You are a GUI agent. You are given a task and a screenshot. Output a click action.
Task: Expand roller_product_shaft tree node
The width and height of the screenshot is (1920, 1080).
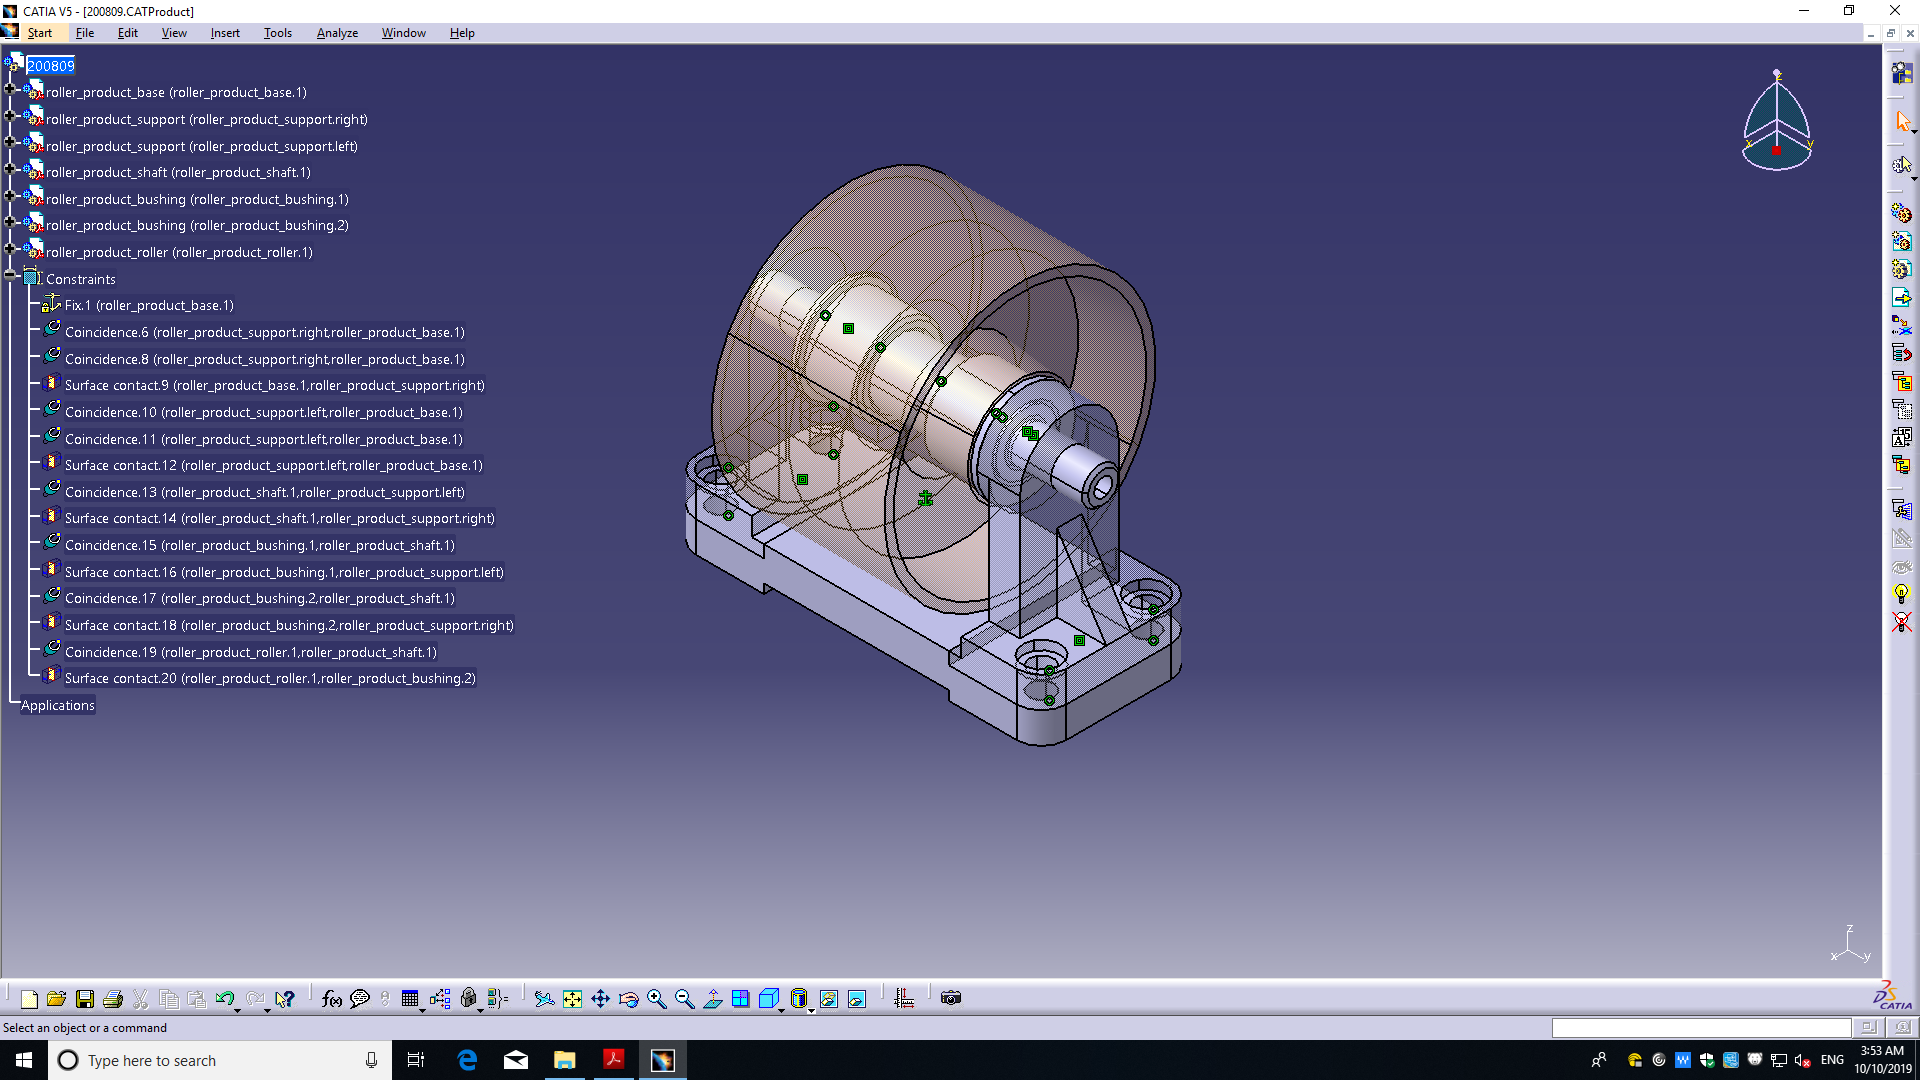click(x=11, y=169)
